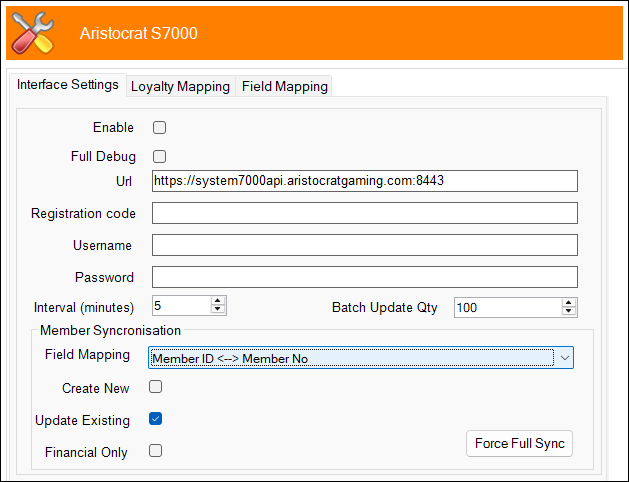Click the Update Existing label

pyautogui.click(x=83, y=420)
